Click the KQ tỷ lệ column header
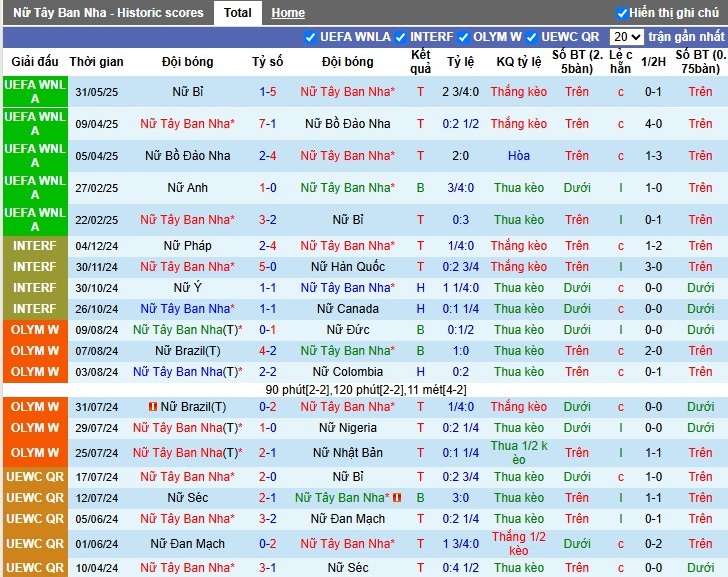The height and width of the screenshot is (577, 728). click(x=519, y=62)
